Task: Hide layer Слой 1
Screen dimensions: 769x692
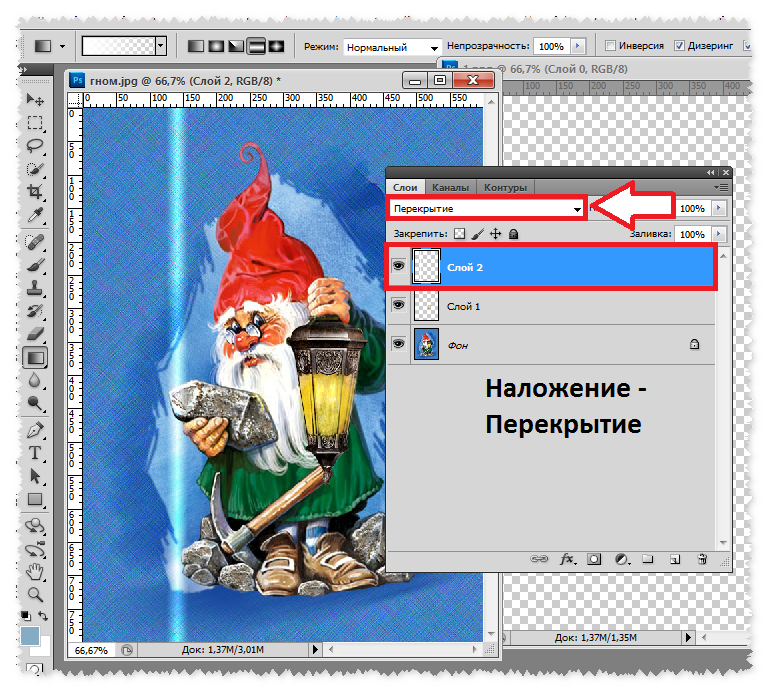Action: pyautogui.click(x=398, y=305)
